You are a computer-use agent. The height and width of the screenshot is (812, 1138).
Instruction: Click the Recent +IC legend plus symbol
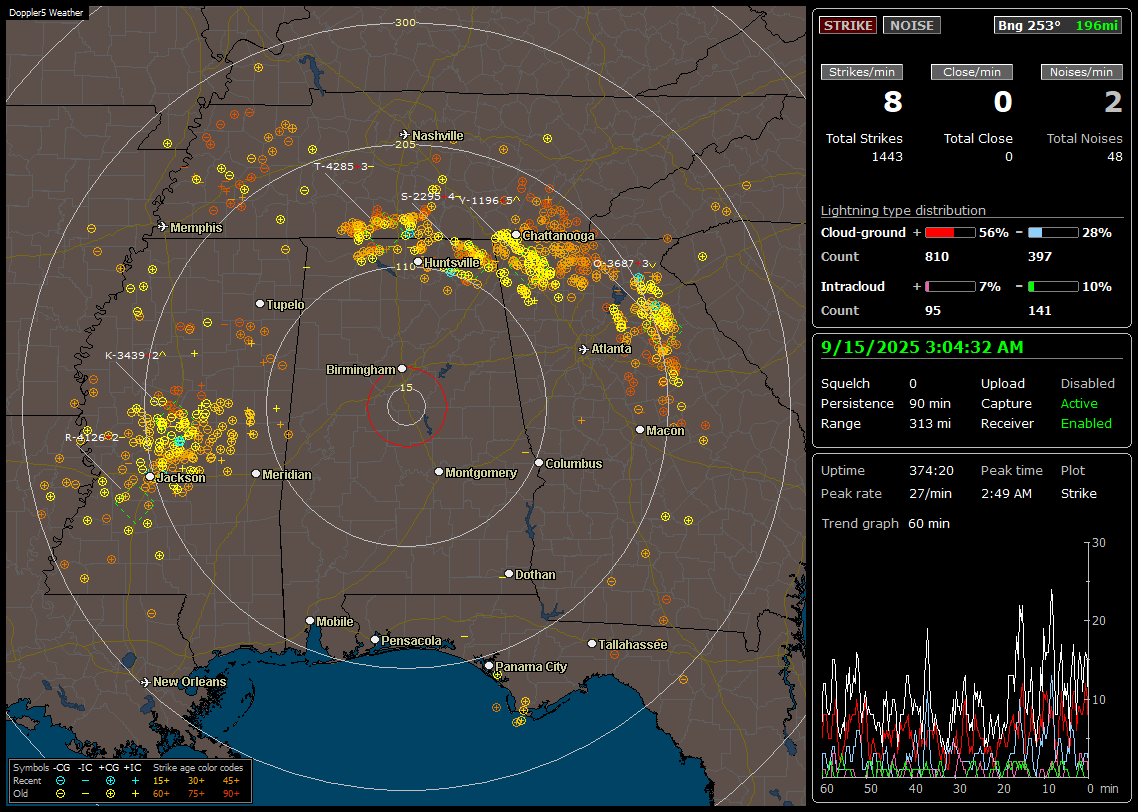pos(135,781)
